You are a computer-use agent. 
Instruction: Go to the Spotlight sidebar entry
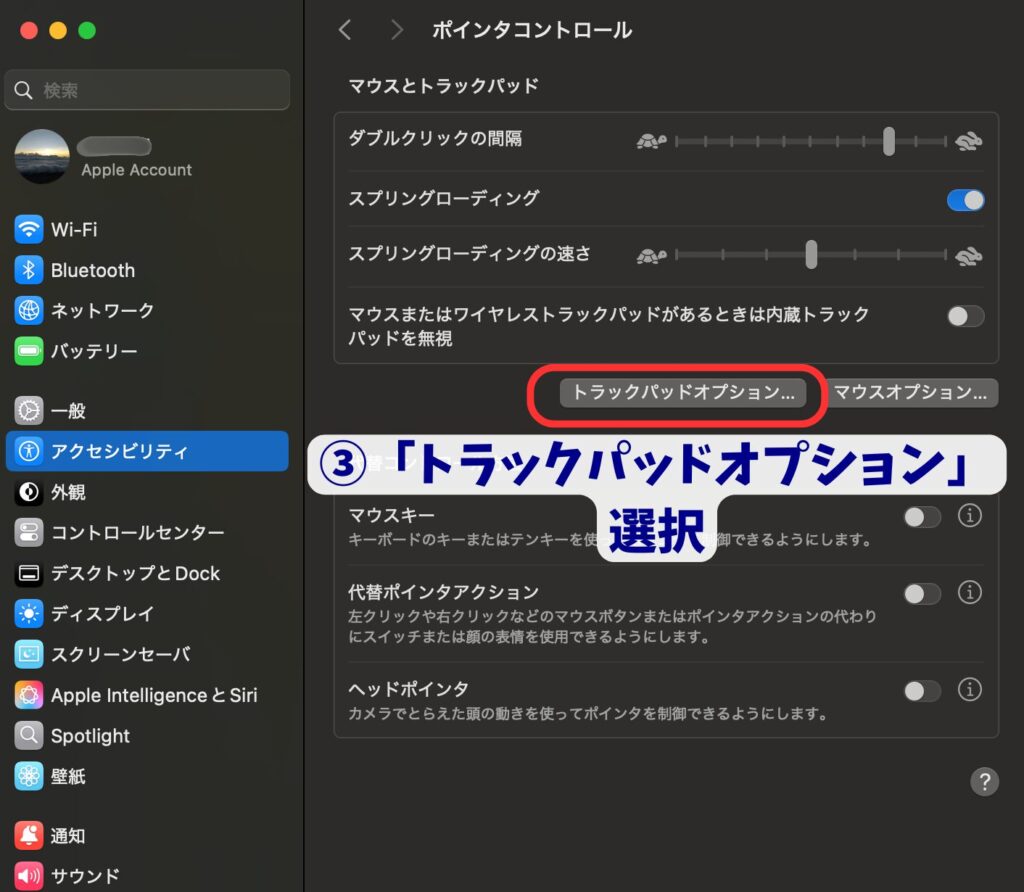pos(147,735)
